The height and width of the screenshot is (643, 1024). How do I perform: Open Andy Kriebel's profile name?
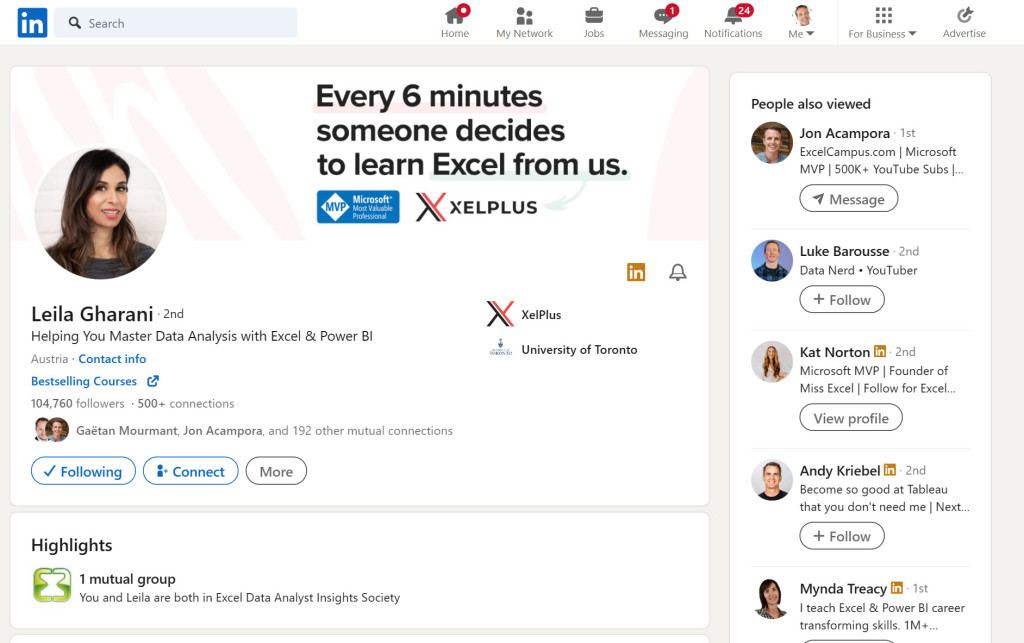[840, 471]
